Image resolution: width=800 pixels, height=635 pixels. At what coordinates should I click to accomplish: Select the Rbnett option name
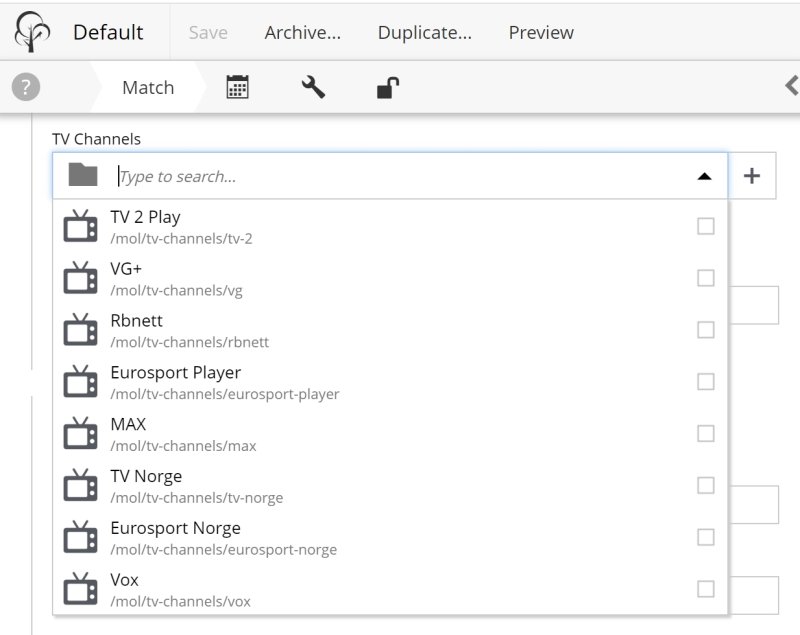[x=136, y=320]
